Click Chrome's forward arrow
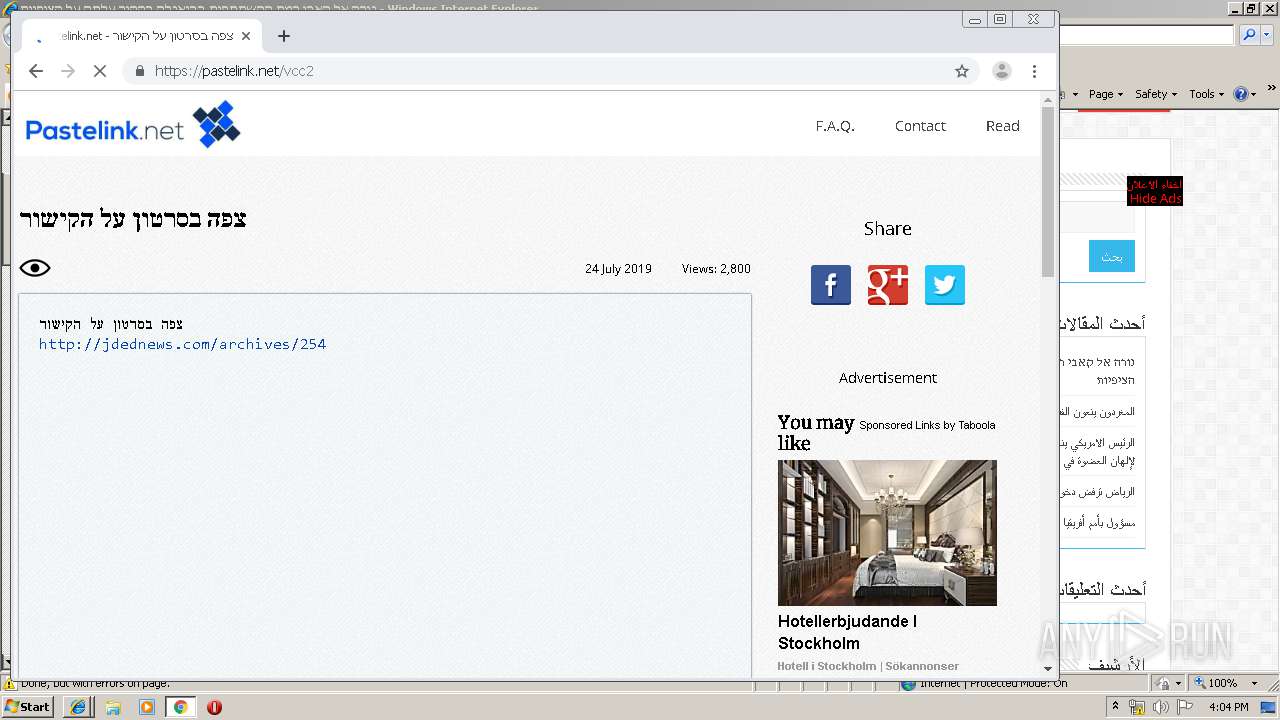Viewport: 1280px width, 720px height. point(68,71)
